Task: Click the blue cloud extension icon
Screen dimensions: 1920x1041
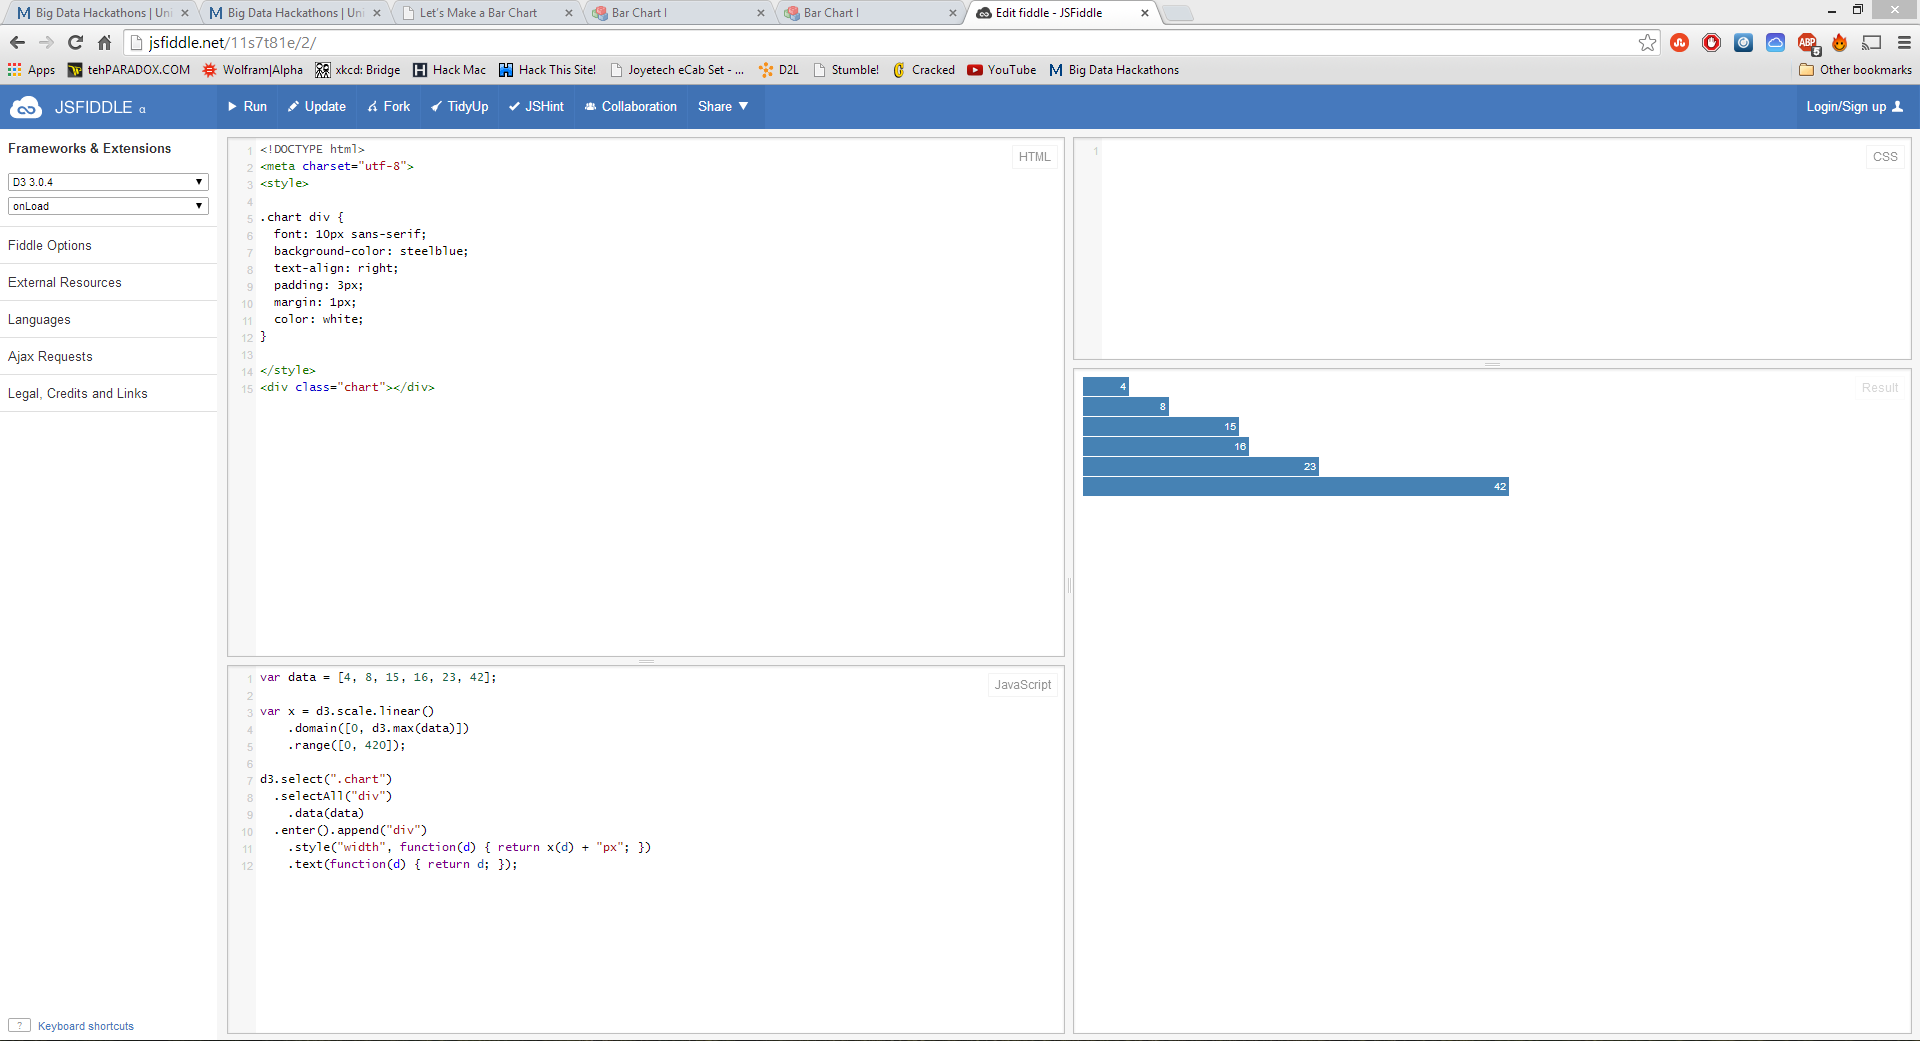Action: 1776,42
